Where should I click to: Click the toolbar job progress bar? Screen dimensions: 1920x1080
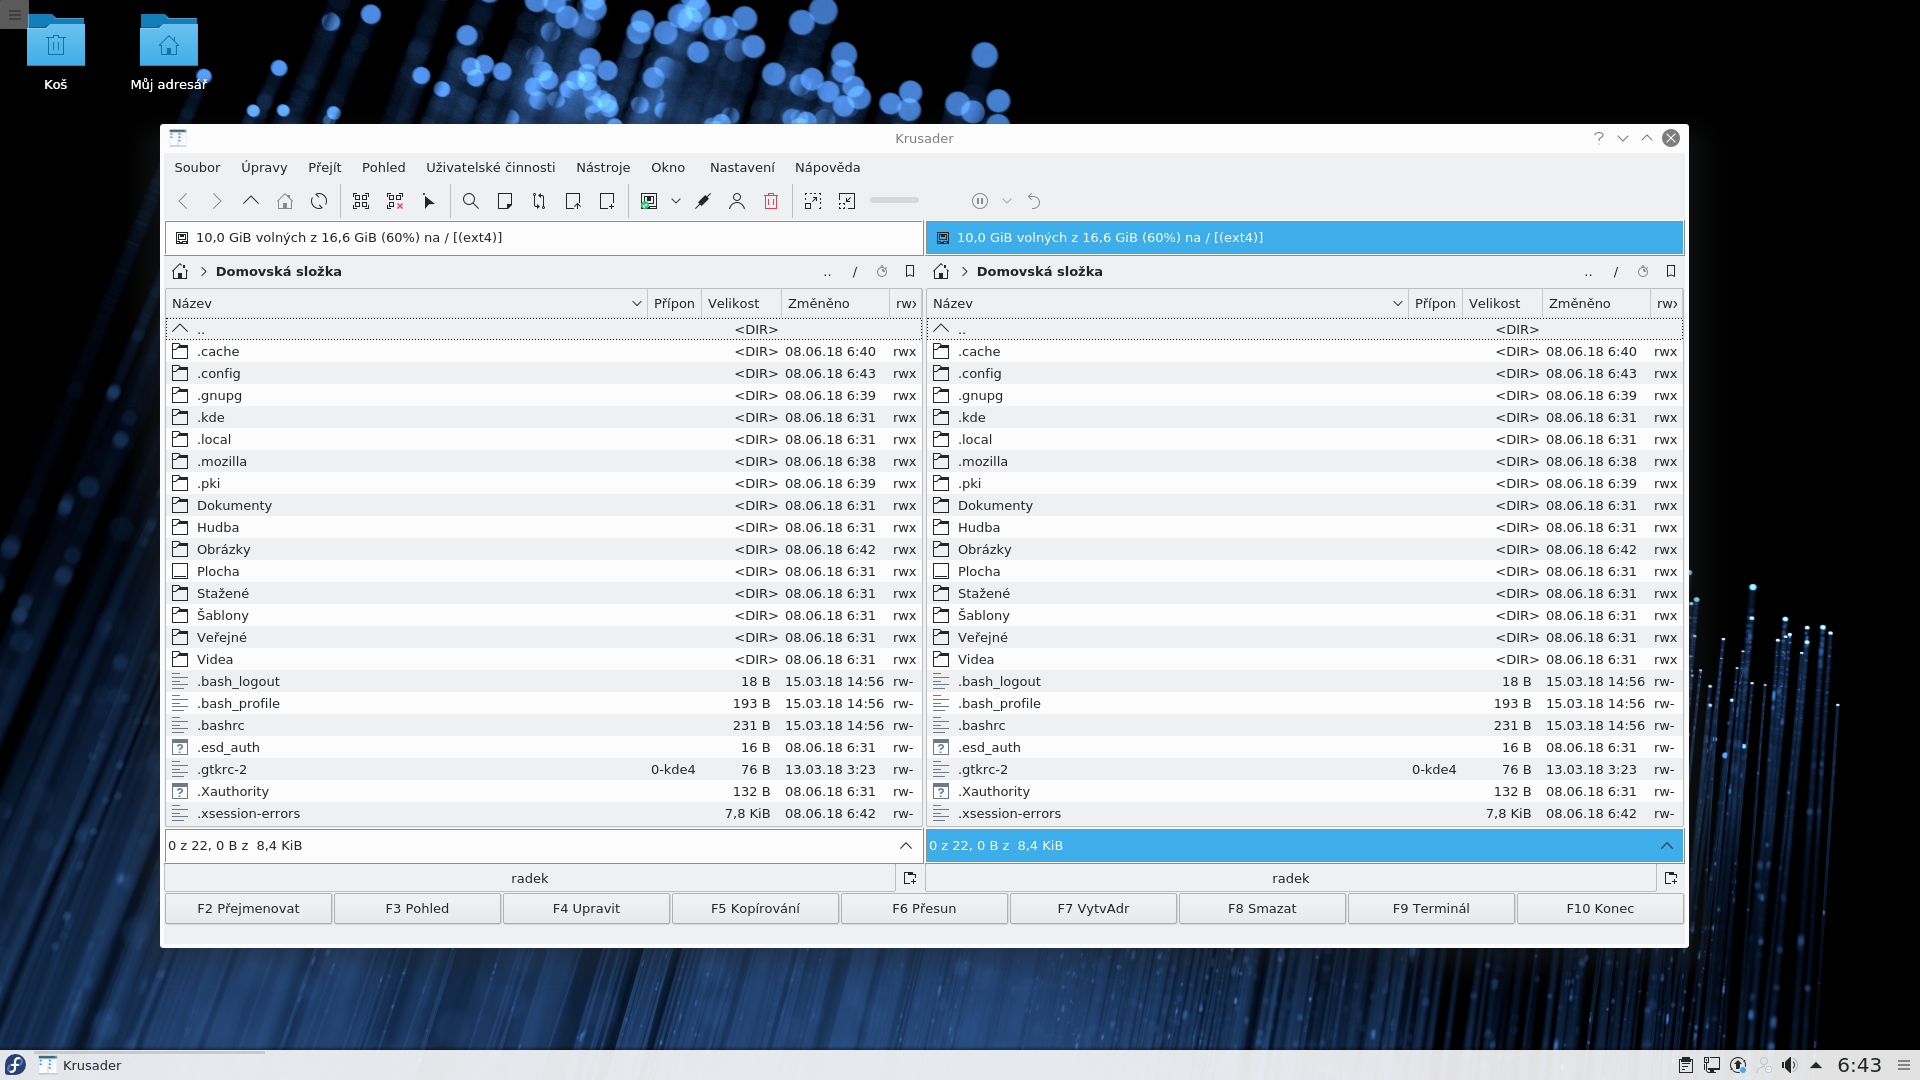click(894, 201)
